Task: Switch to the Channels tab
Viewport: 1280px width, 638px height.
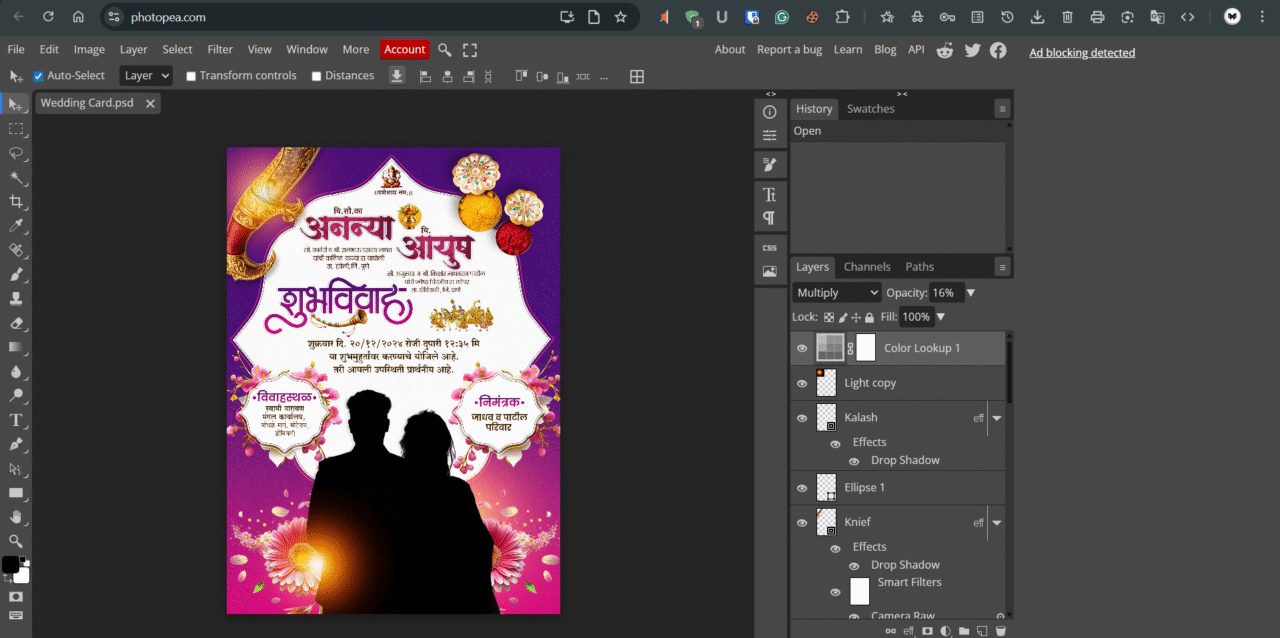Action: (866, 267)
